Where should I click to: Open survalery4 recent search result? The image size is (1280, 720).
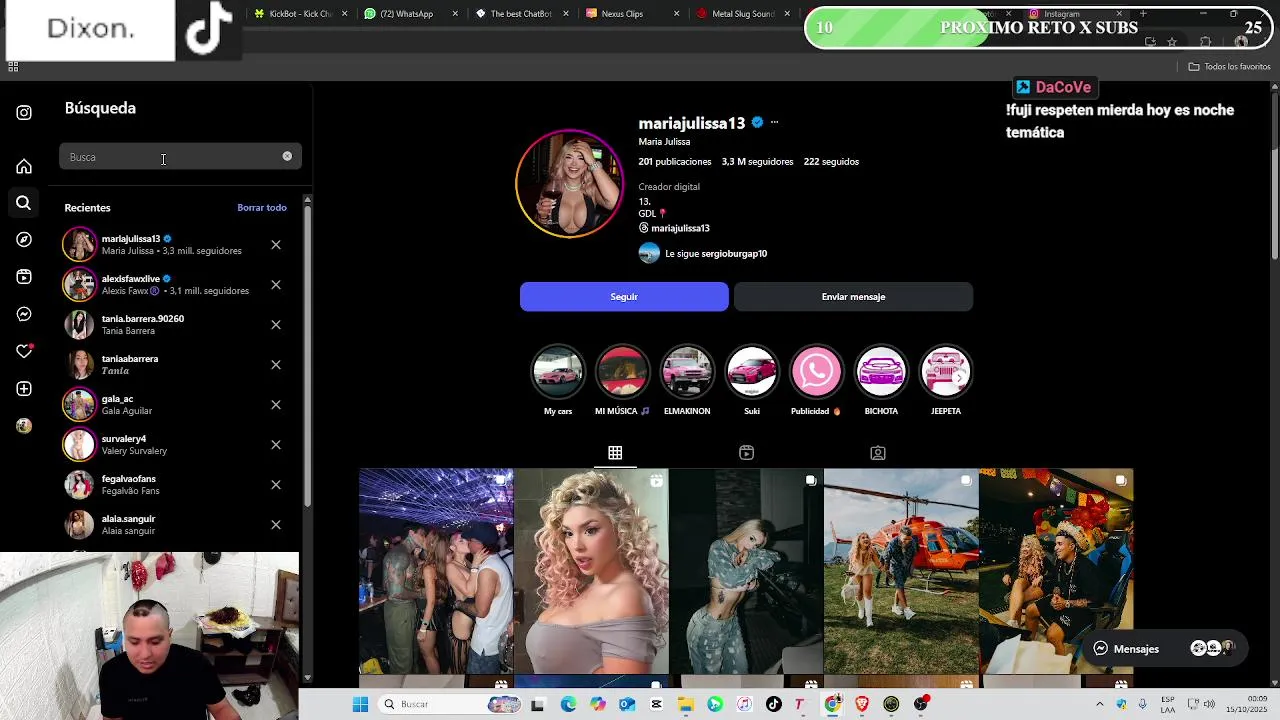[175, 445]
